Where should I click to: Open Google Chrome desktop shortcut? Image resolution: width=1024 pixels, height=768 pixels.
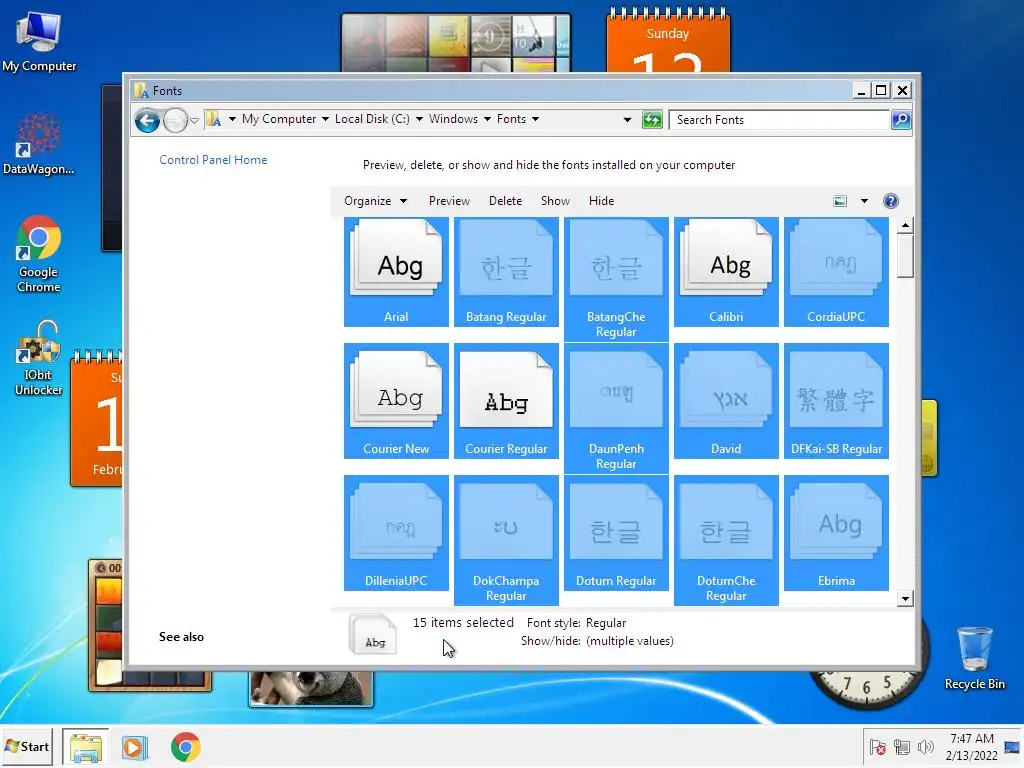click(39, 255)
